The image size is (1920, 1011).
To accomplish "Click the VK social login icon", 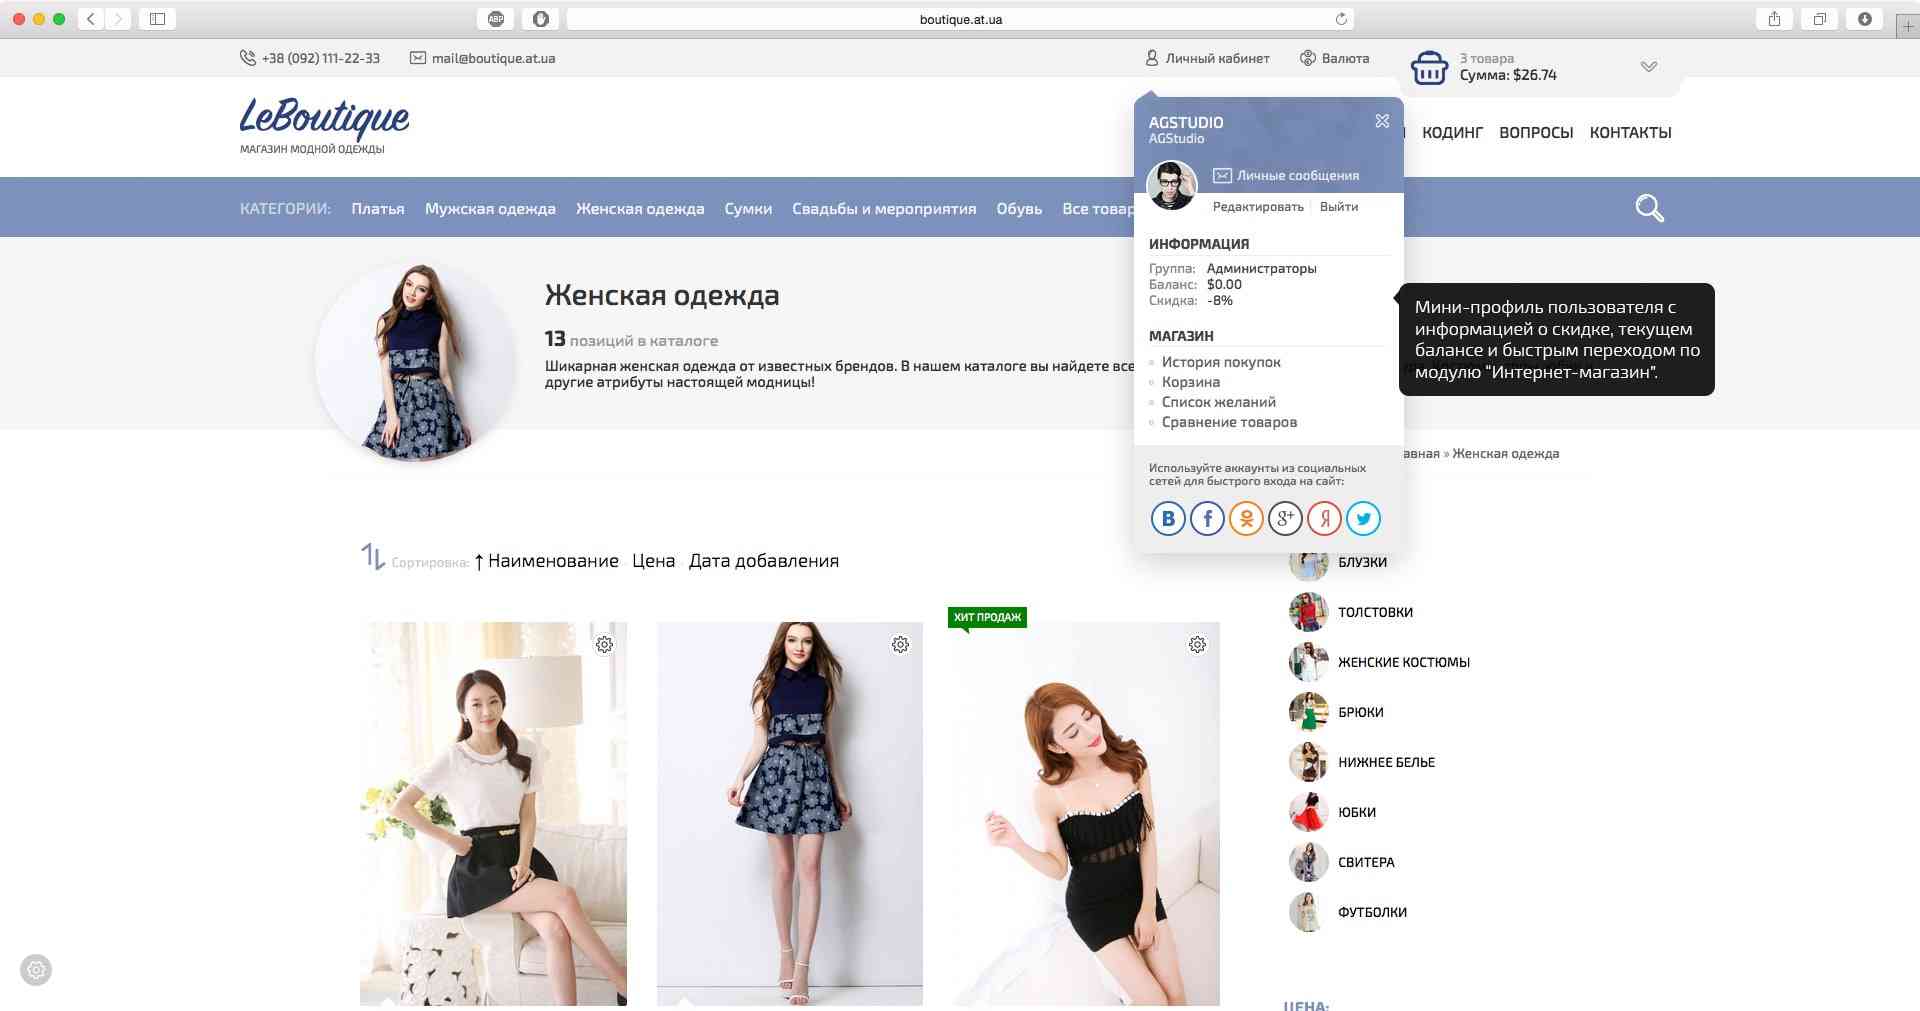I will [1168, 518].
